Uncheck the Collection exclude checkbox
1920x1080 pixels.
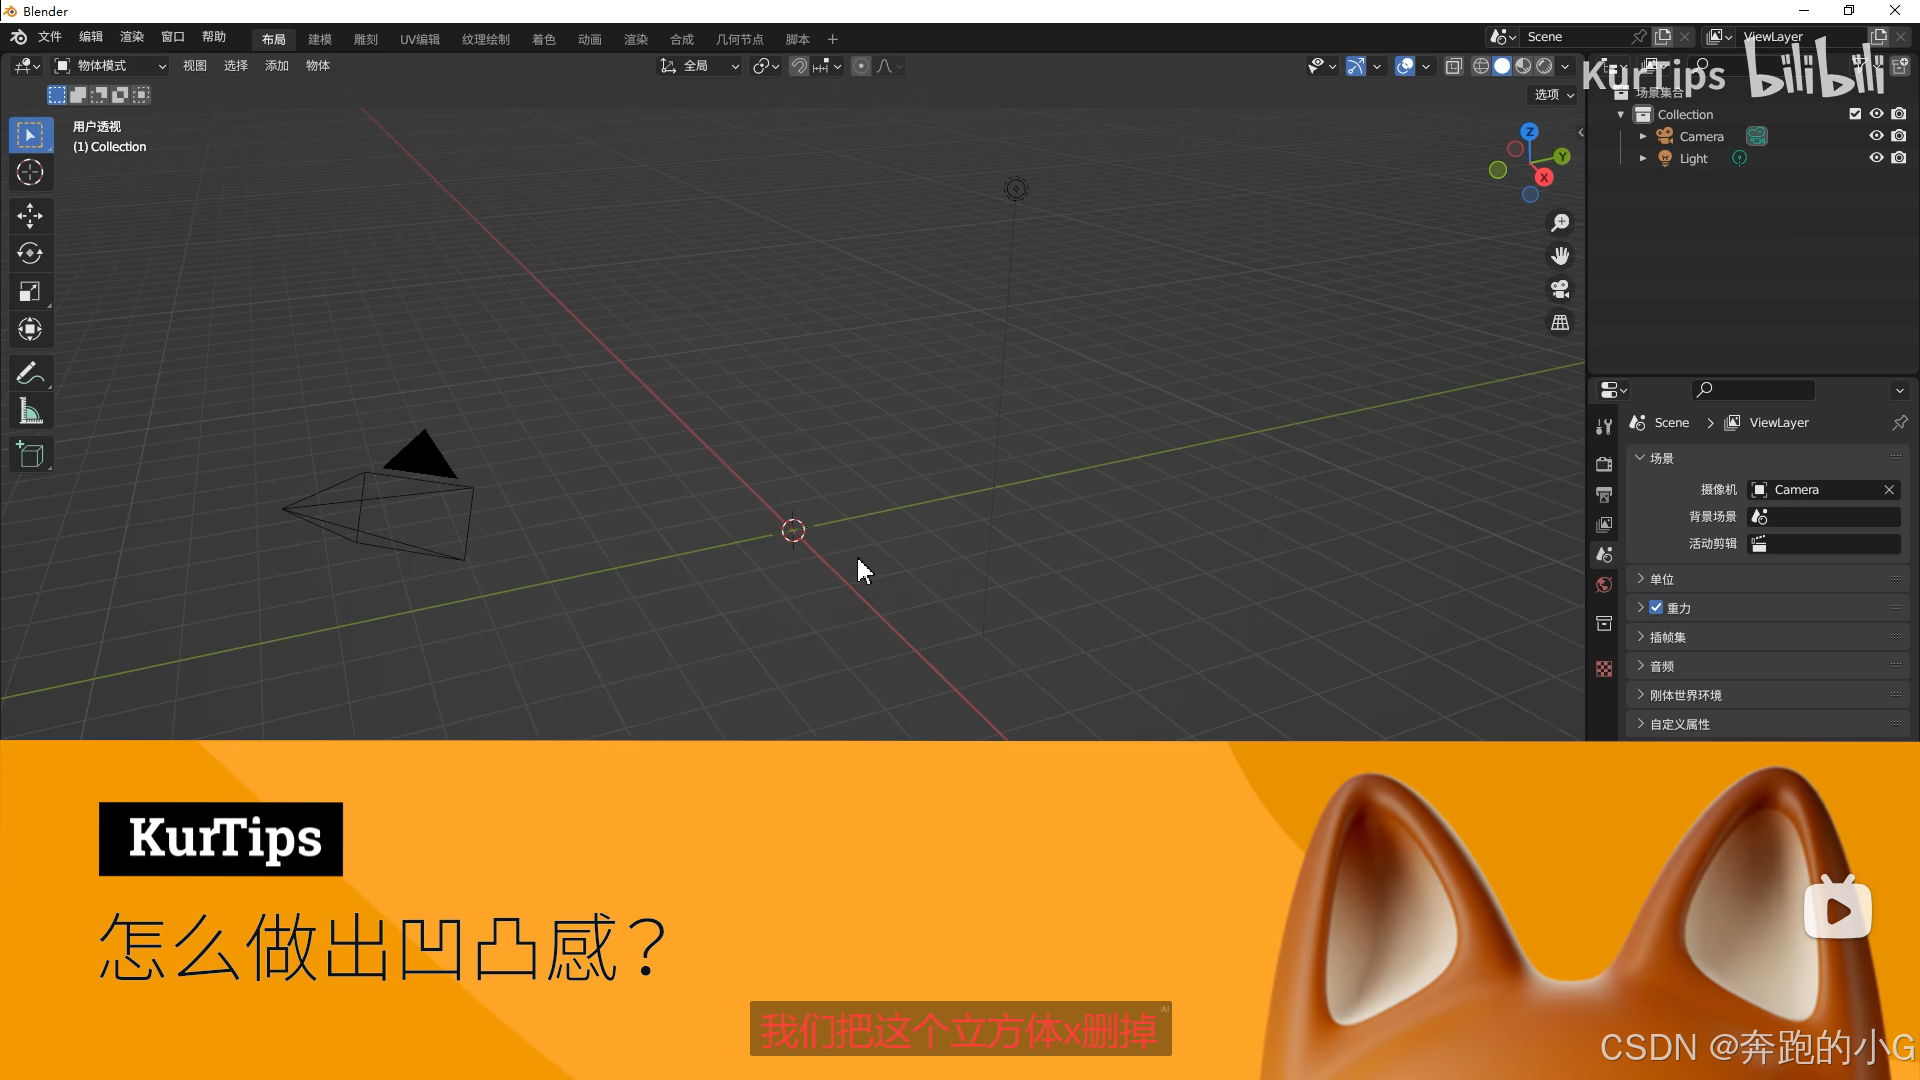1855,114
